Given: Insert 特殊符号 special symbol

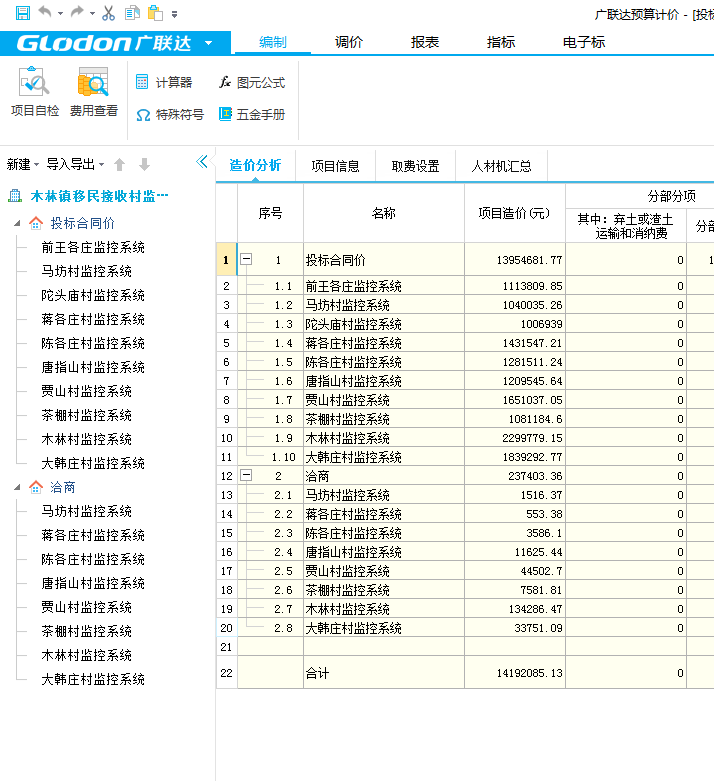Looking at the screenshot, I should point(170,115).
